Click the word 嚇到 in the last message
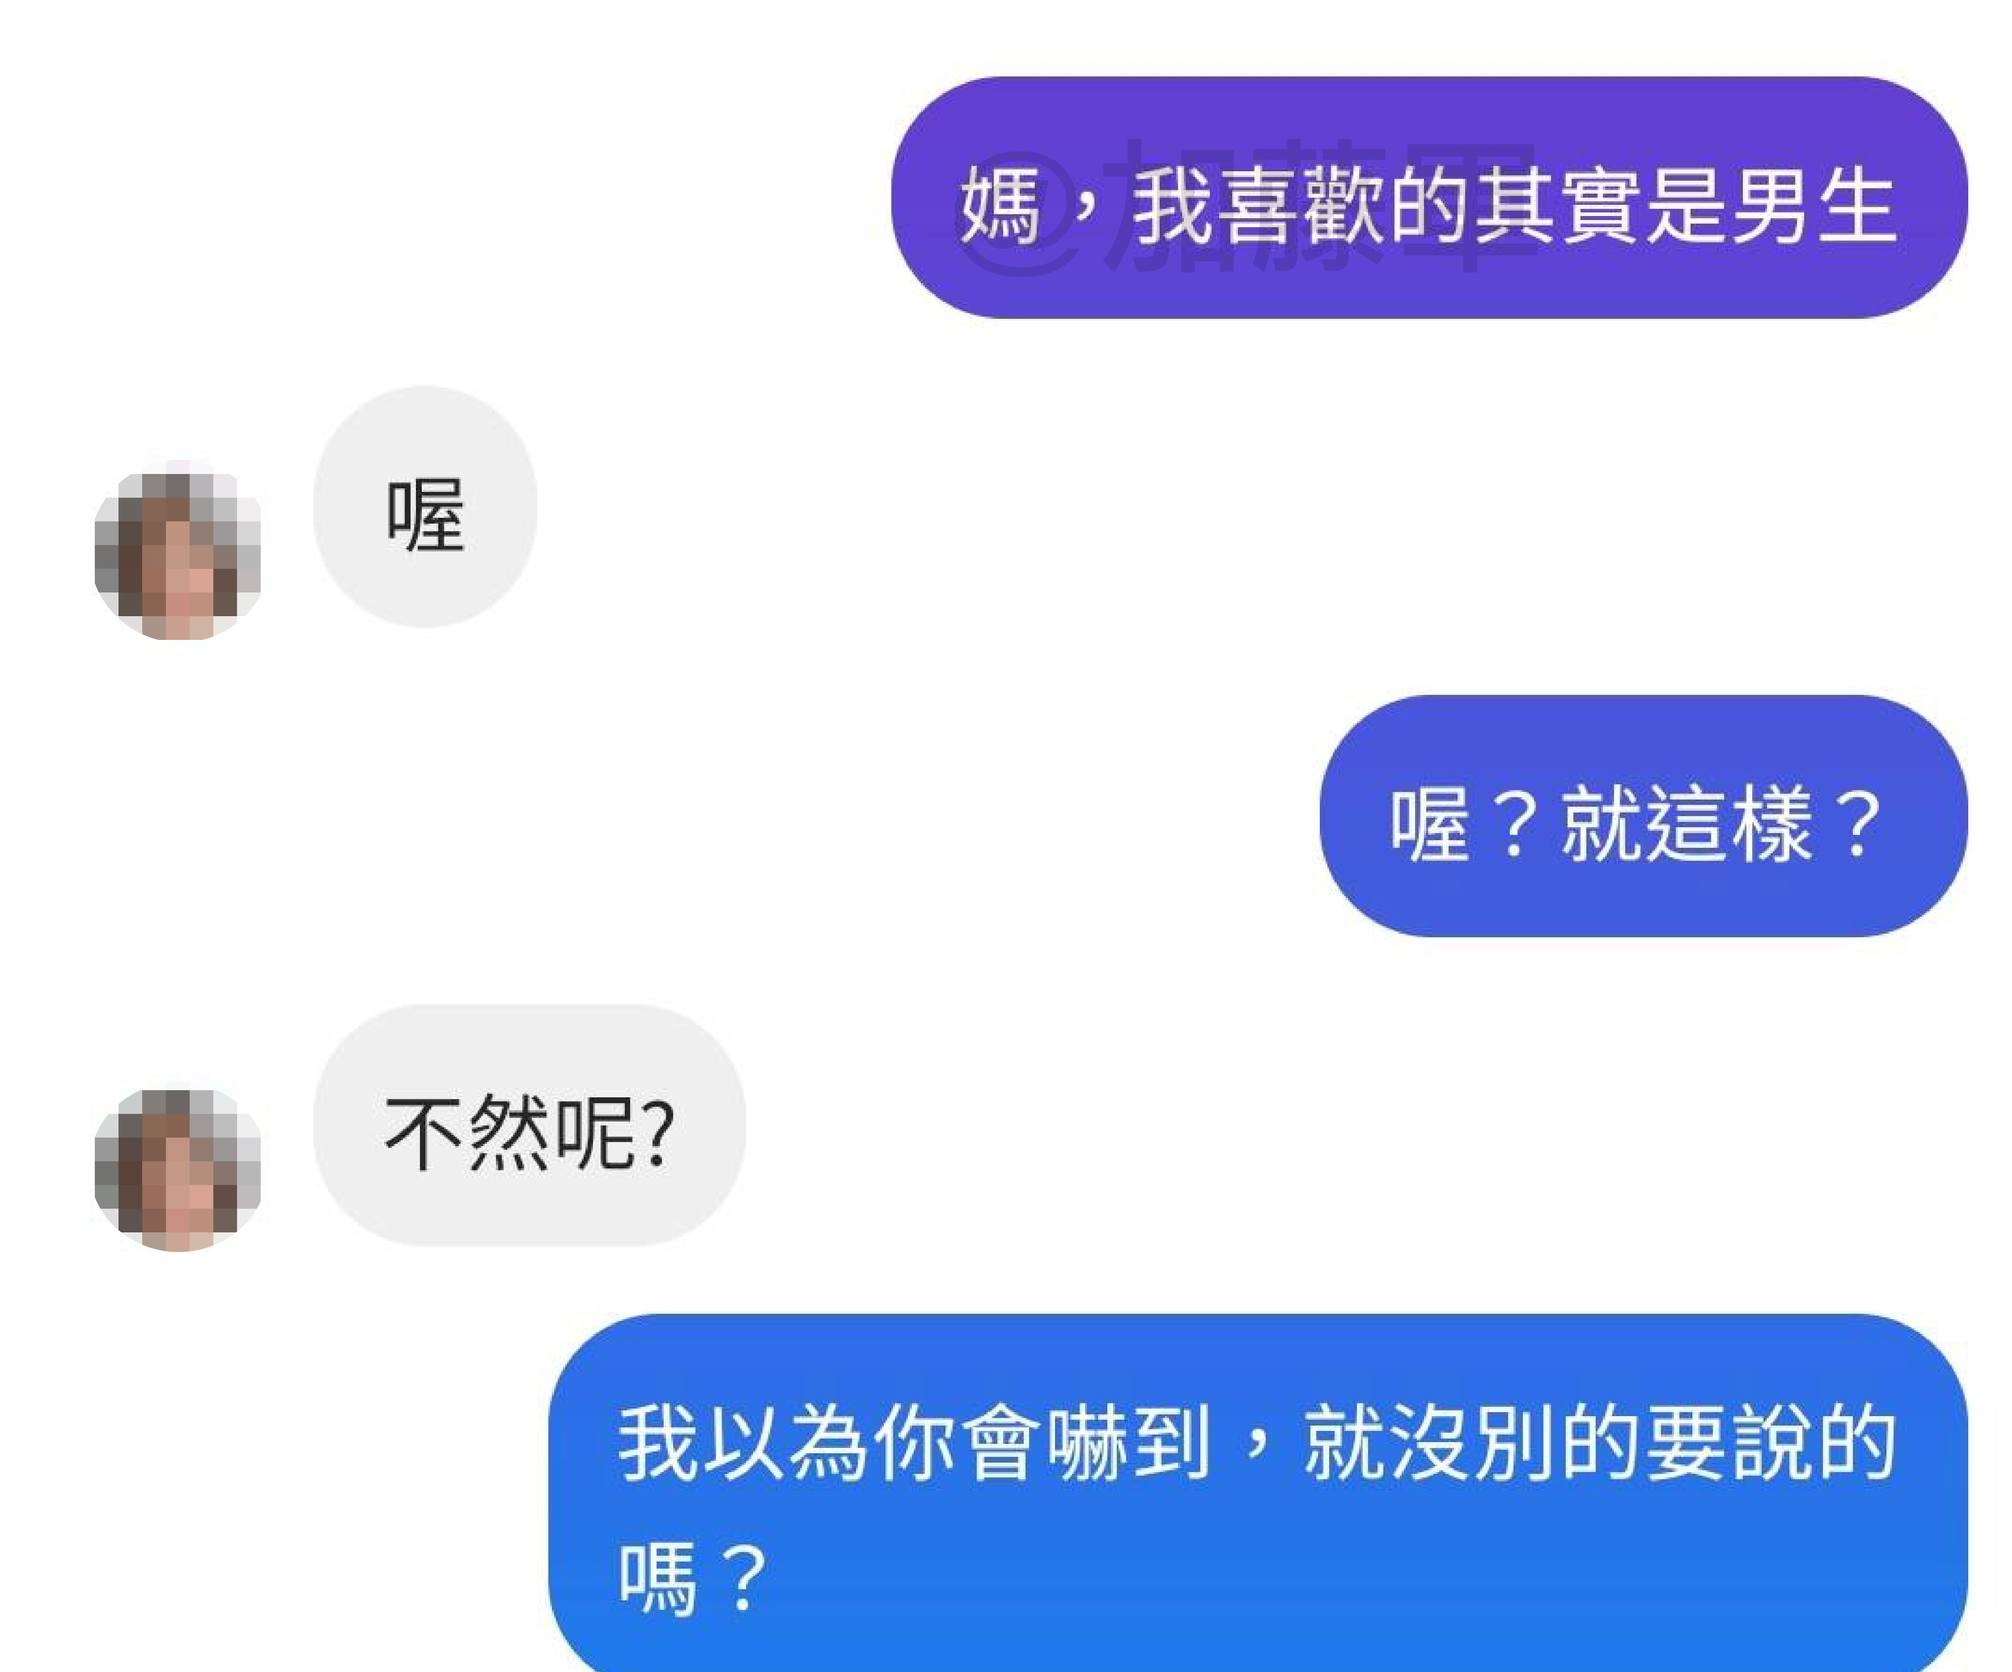2012x1672 pixels. (1131, 1442)
